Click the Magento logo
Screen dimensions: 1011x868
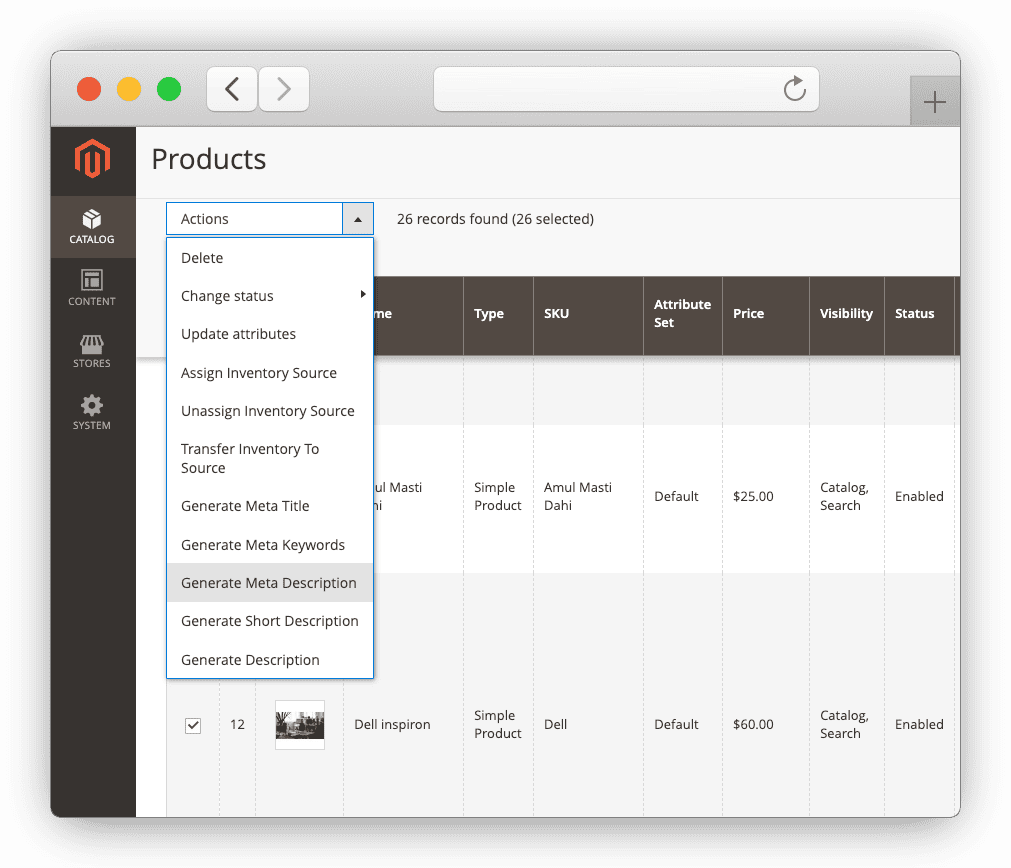point(92,160)
